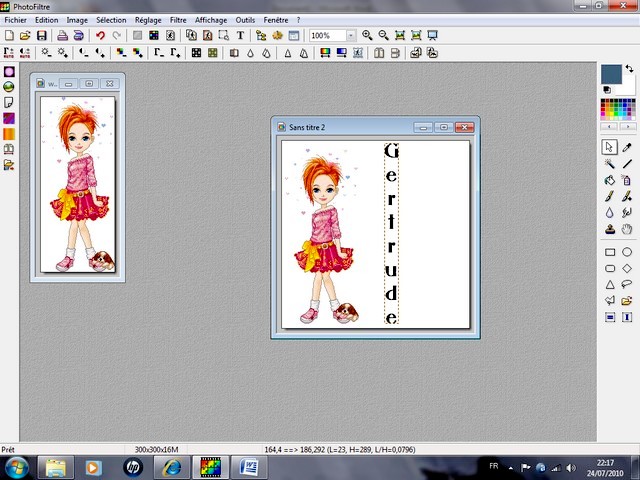Choose the Lasso selection shape
The width and height of the screenshot is (640, 480).
coord(627,284)
